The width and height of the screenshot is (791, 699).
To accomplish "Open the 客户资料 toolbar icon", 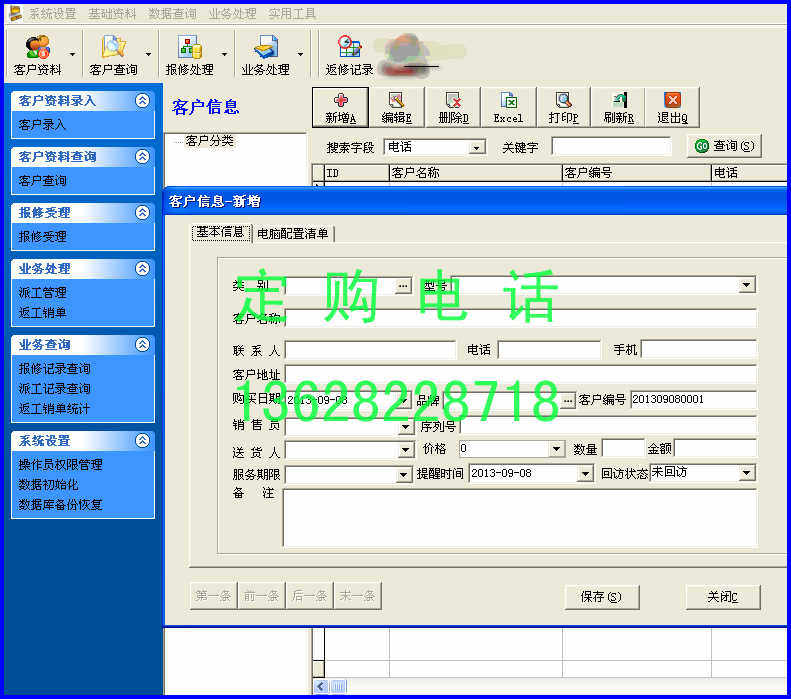I will [38, 54].
